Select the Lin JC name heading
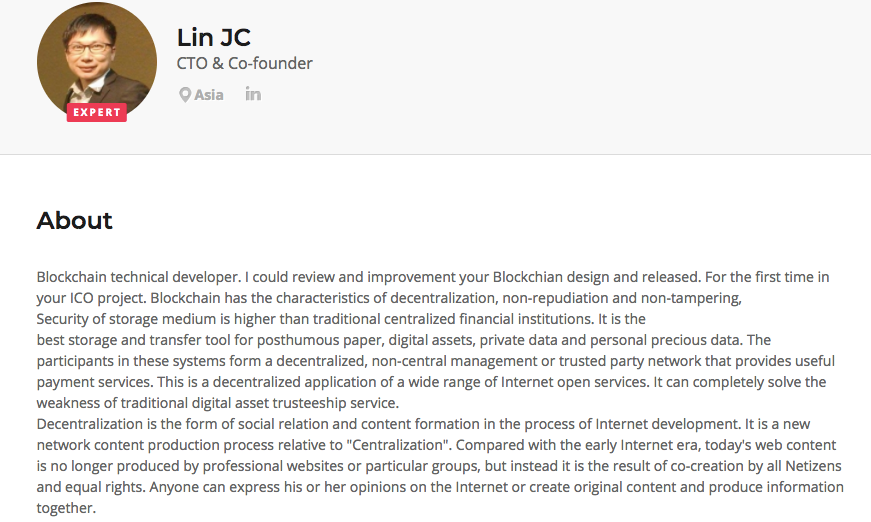 (213, 38)
